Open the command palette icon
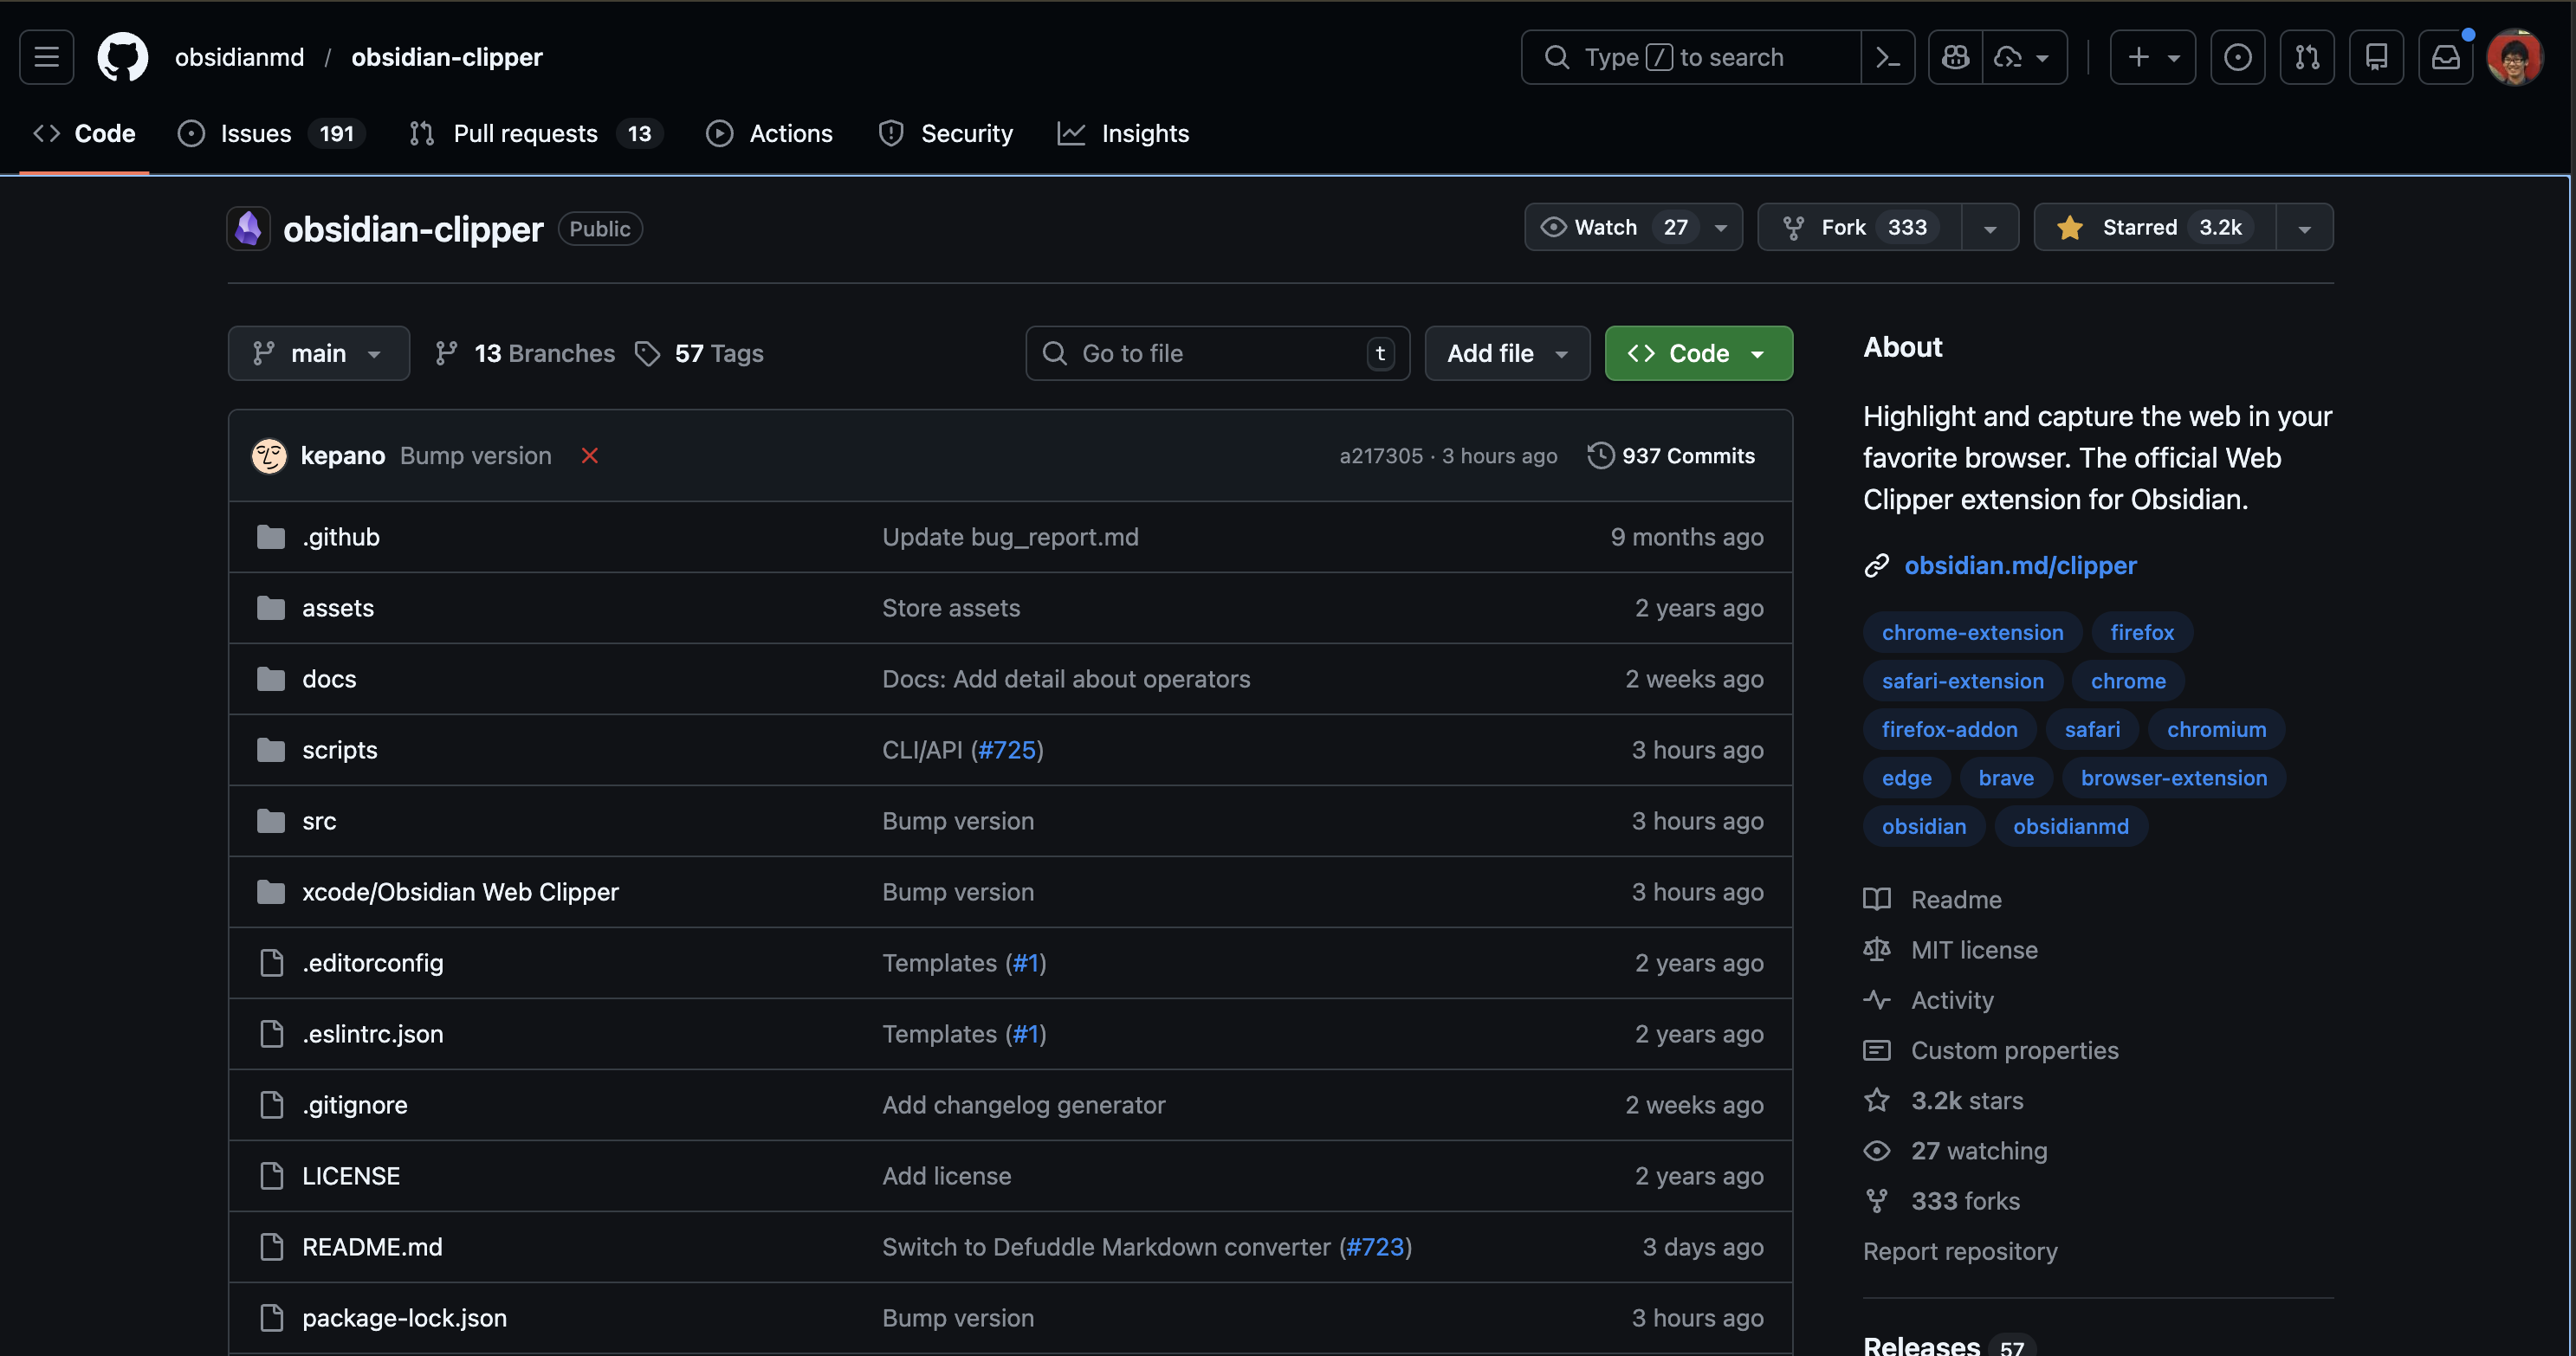Viewport: 2576px width, 1356px height. tap(1887, 57)
